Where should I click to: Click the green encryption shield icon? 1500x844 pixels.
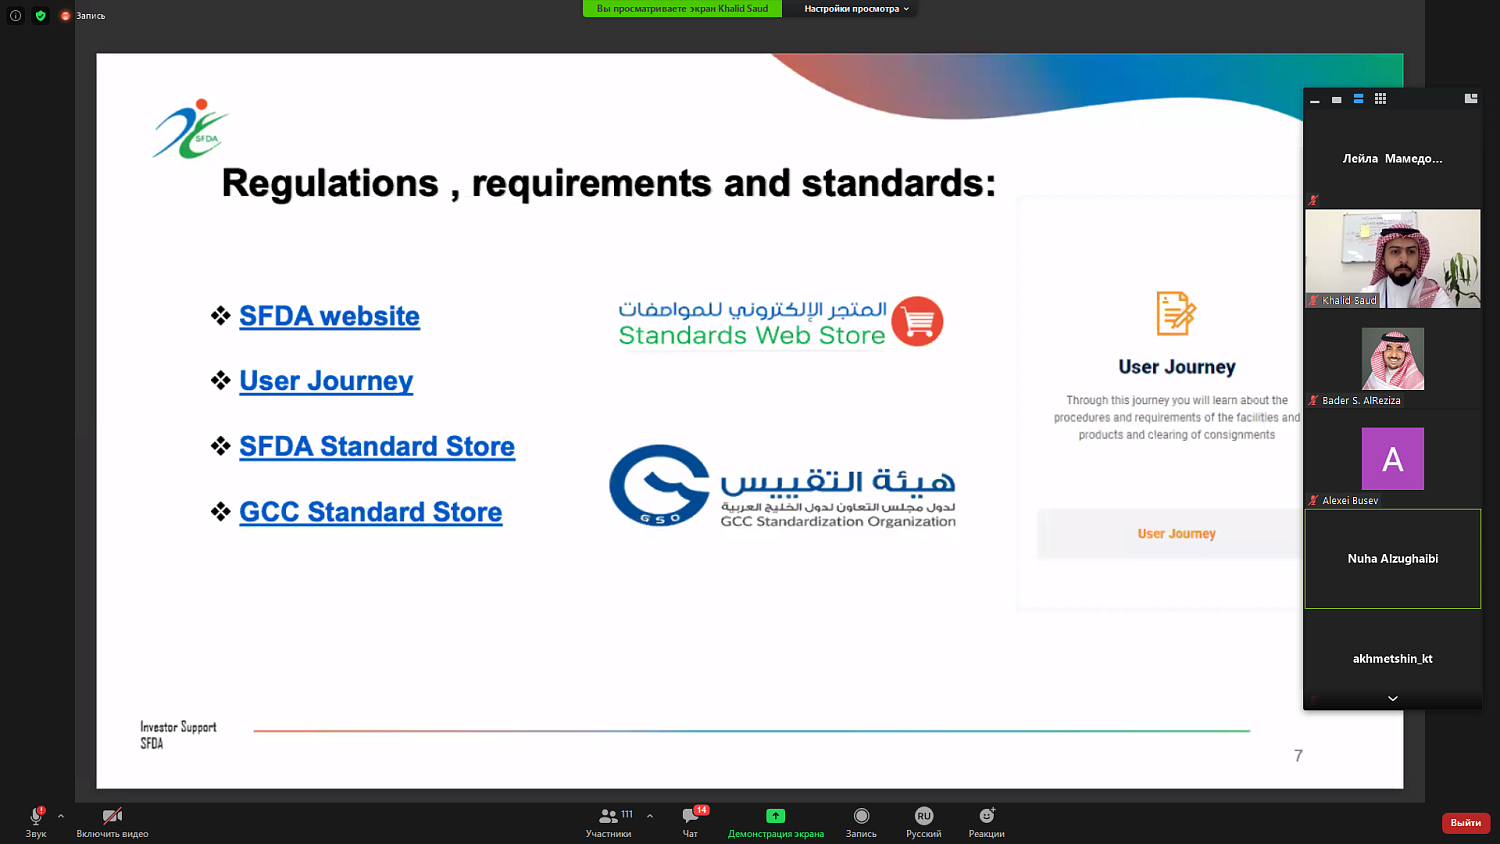point(41,15)
